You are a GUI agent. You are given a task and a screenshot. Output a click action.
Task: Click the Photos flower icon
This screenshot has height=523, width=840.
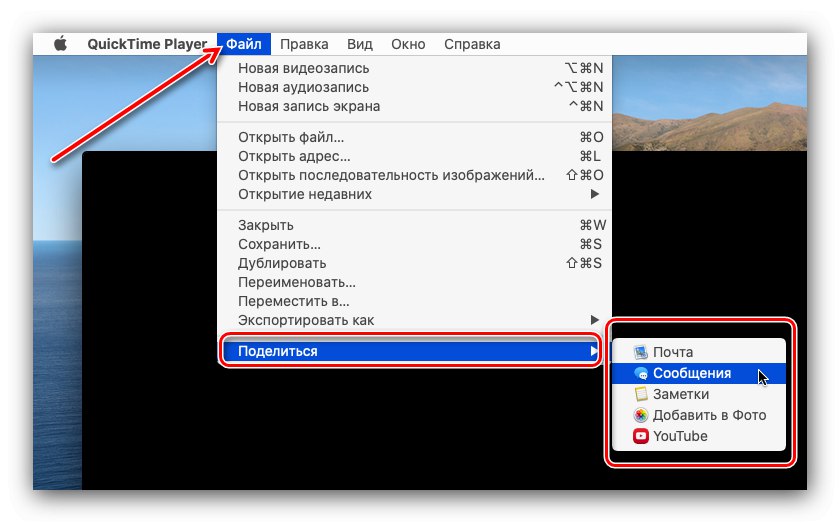click(641, 415)
